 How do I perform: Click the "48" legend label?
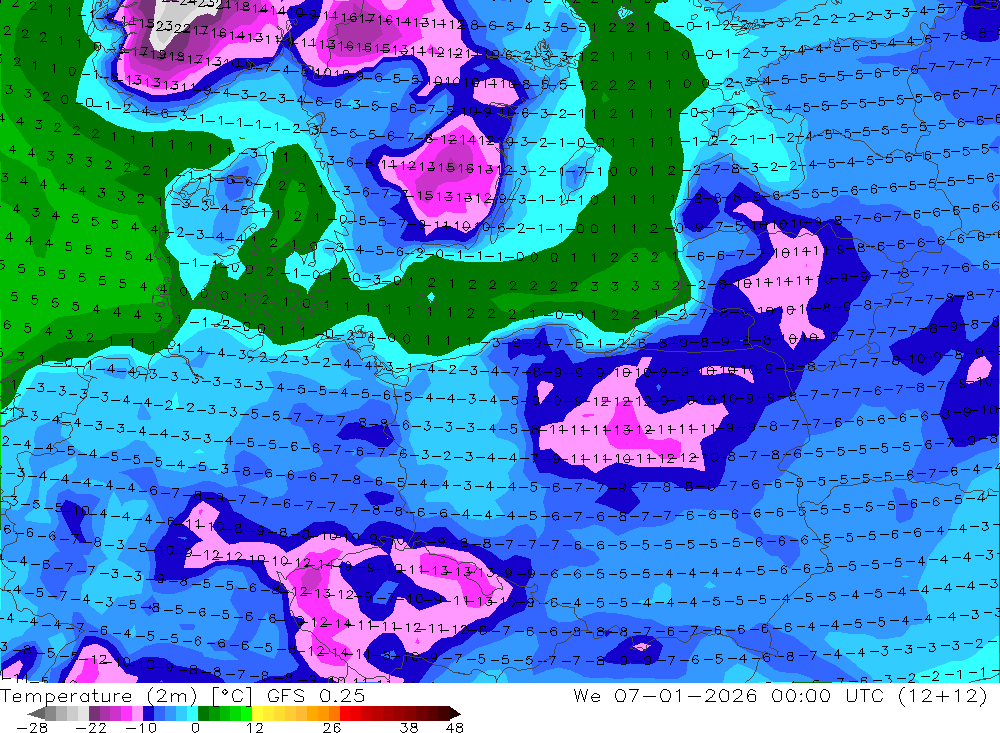click(455, 727)
